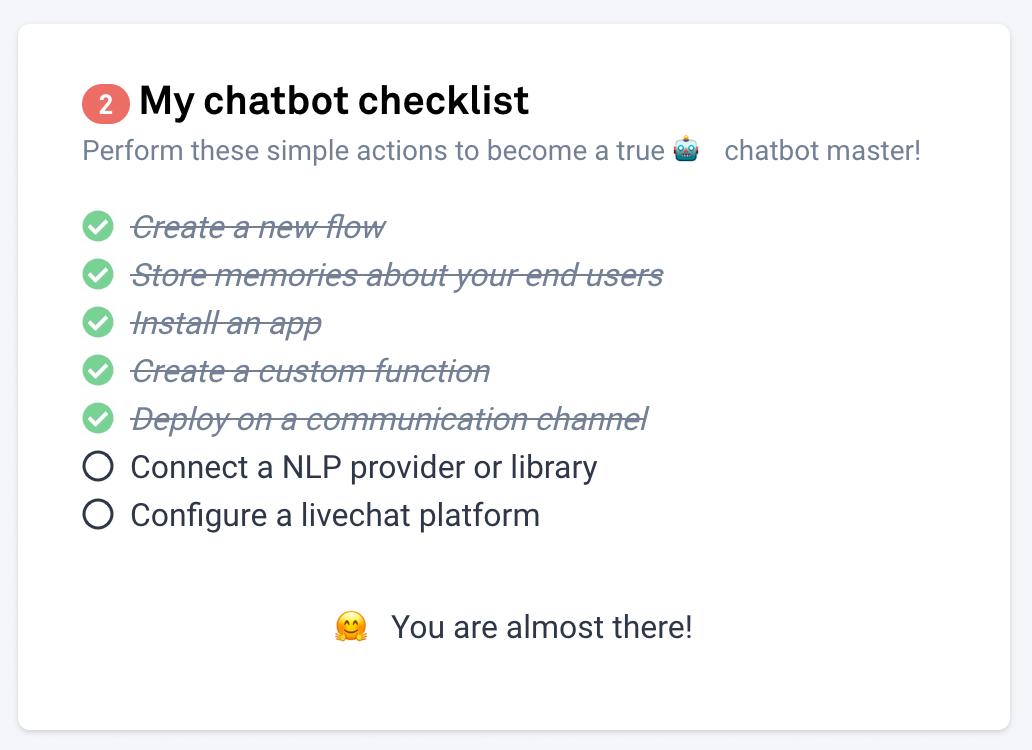Viewport: 1032px width, 750px height.
Task: Click the robot emoji in the subtitle
Action: click(x=686, y=150)
